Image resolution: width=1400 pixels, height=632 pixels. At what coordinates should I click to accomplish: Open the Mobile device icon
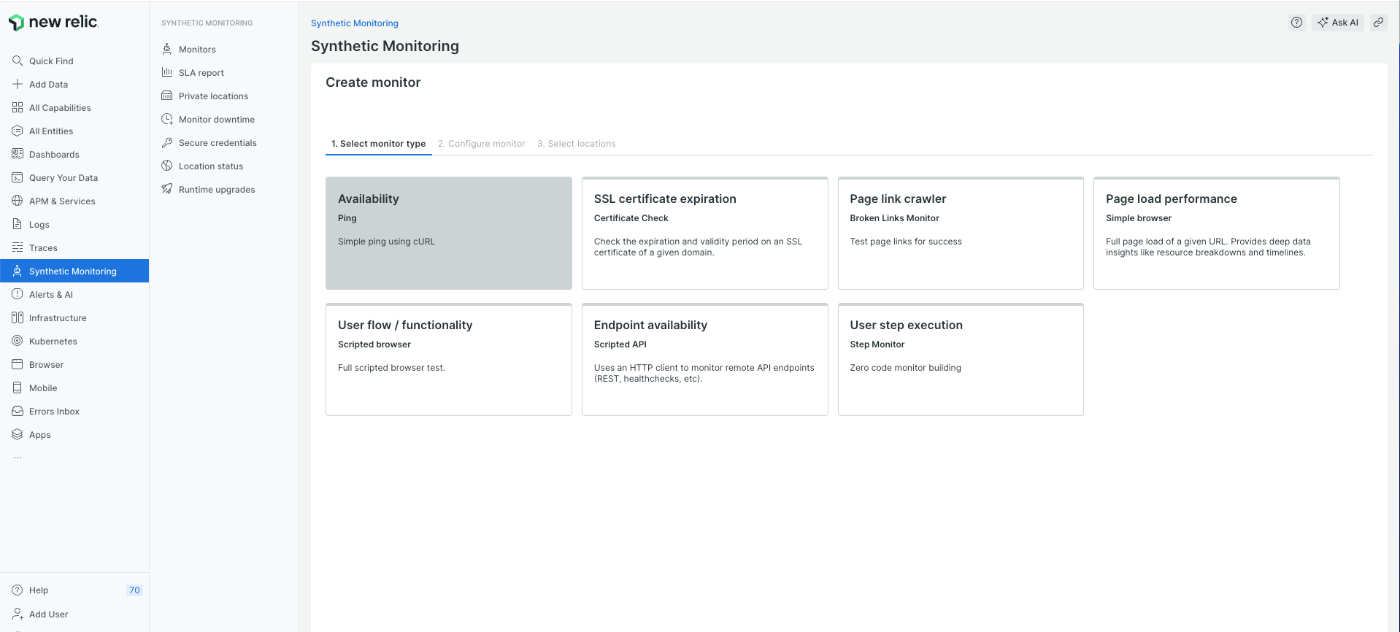[x=17, y=387]
